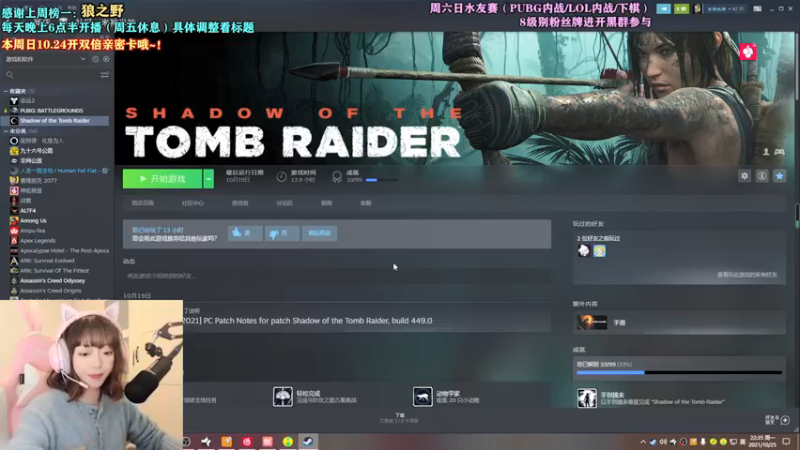Click the ready-to-play filter icon in sidebar

[106, 59]
